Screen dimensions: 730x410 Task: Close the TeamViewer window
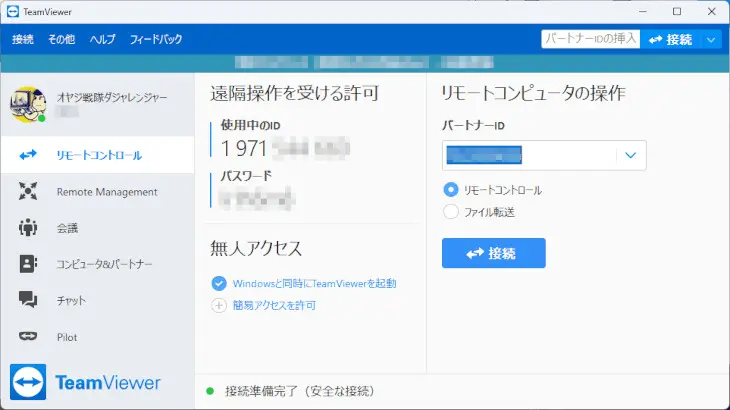tap(711, 11)
